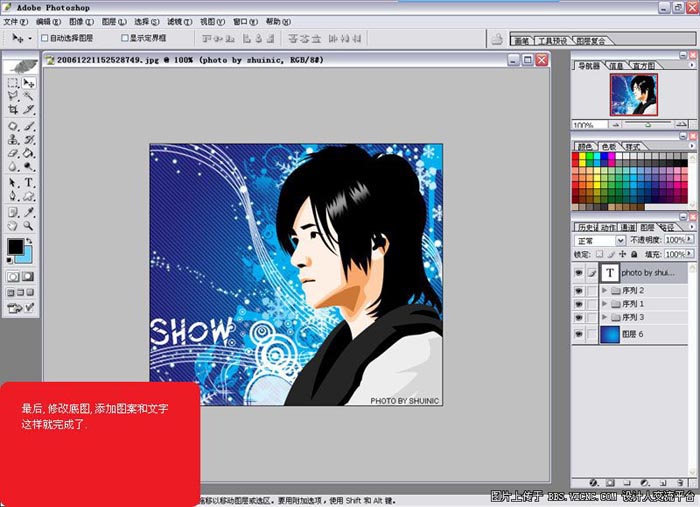This screenshot has height=507, width=700.
Task: Select the Lasso tool
Action: (x=13, y=96)
